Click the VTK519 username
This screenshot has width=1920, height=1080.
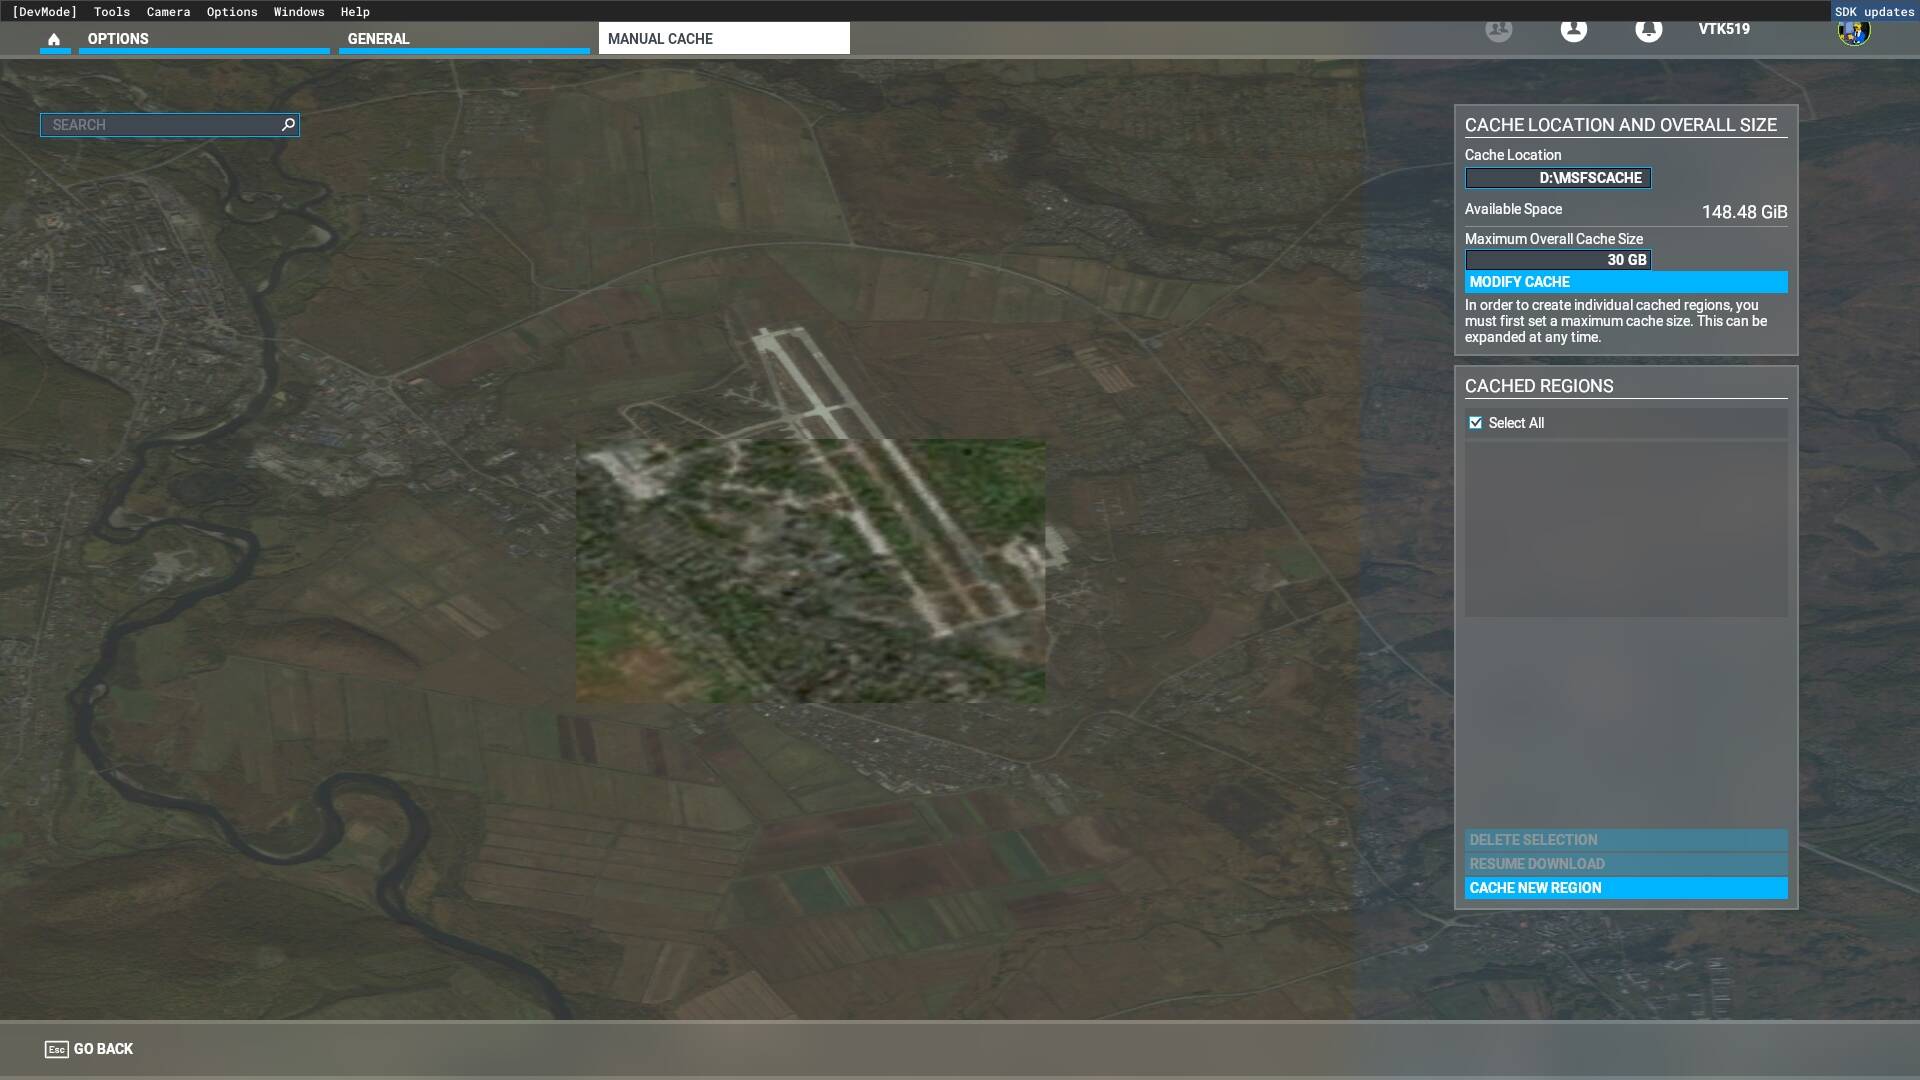[x=1724, y=29]
